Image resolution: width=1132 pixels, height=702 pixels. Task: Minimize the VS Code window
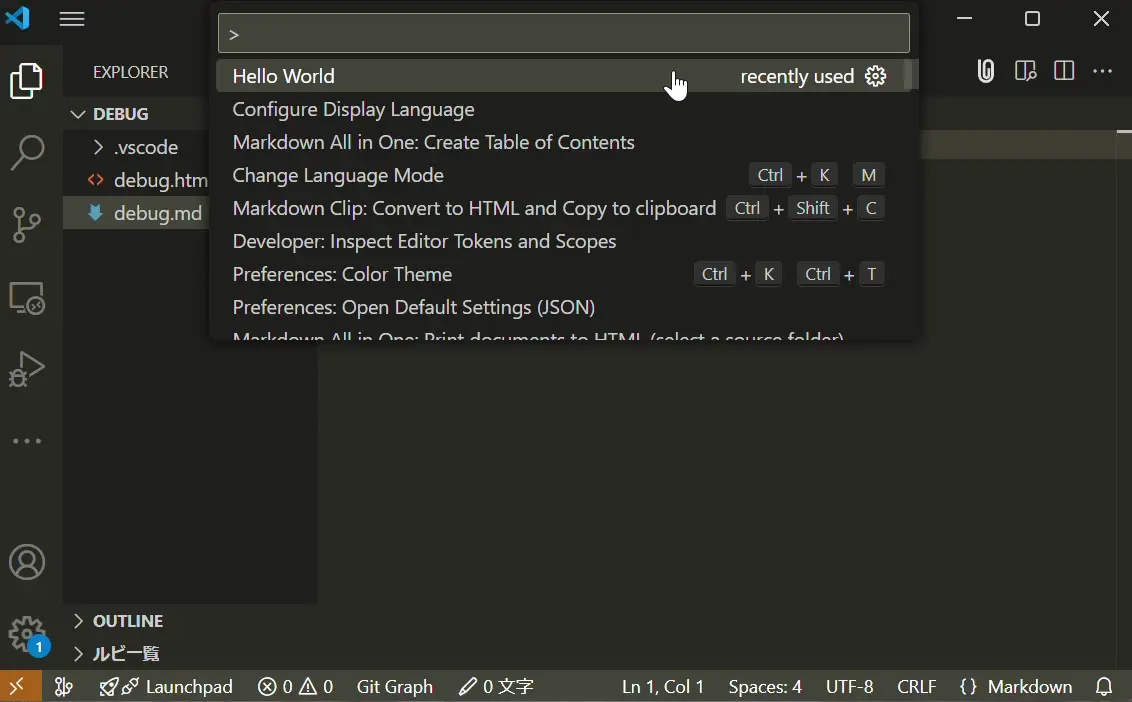[965, 18]
